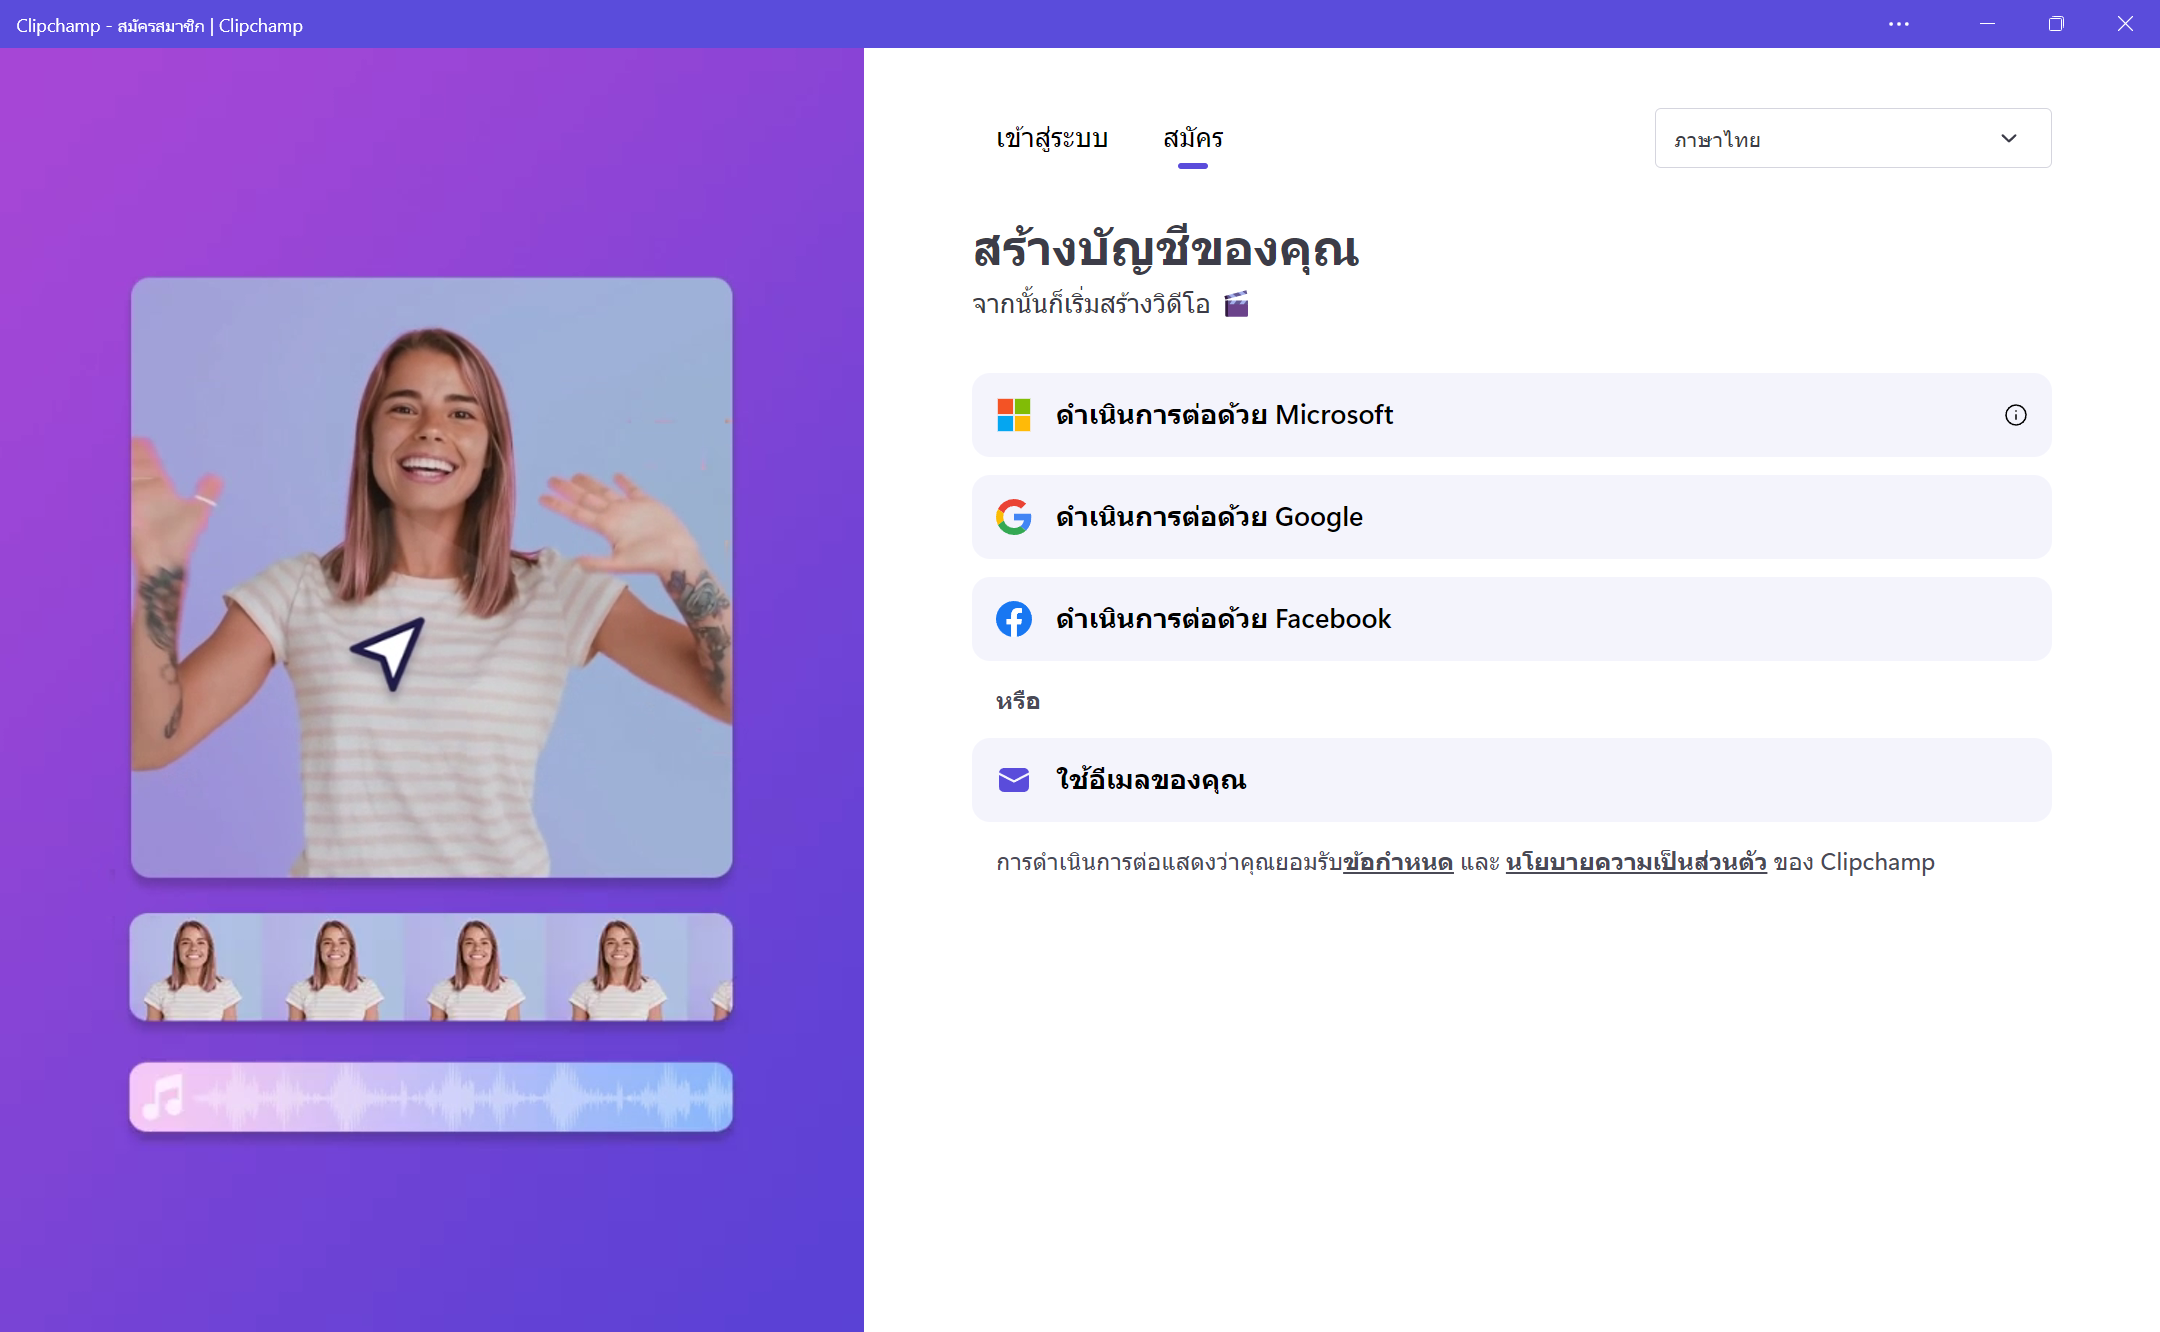Restore down the Clipchamp window

coord(2056,24)
